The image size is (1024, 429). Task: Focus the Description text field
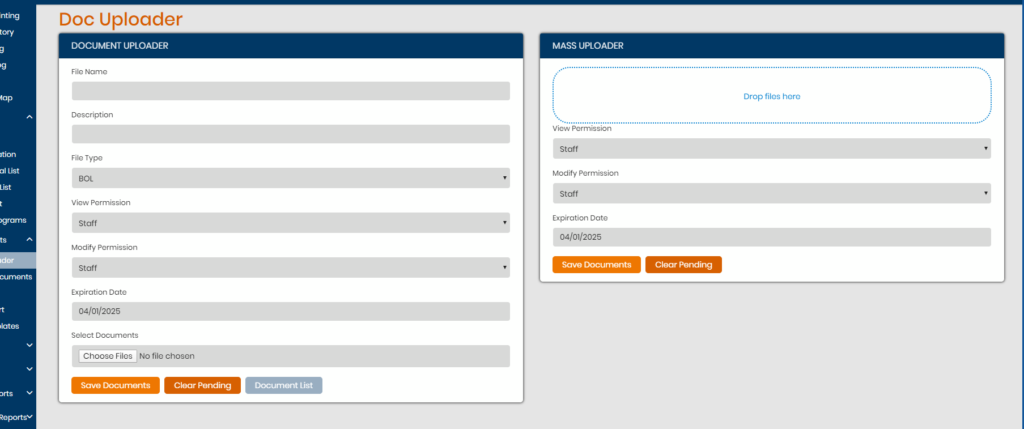[291, 134]
